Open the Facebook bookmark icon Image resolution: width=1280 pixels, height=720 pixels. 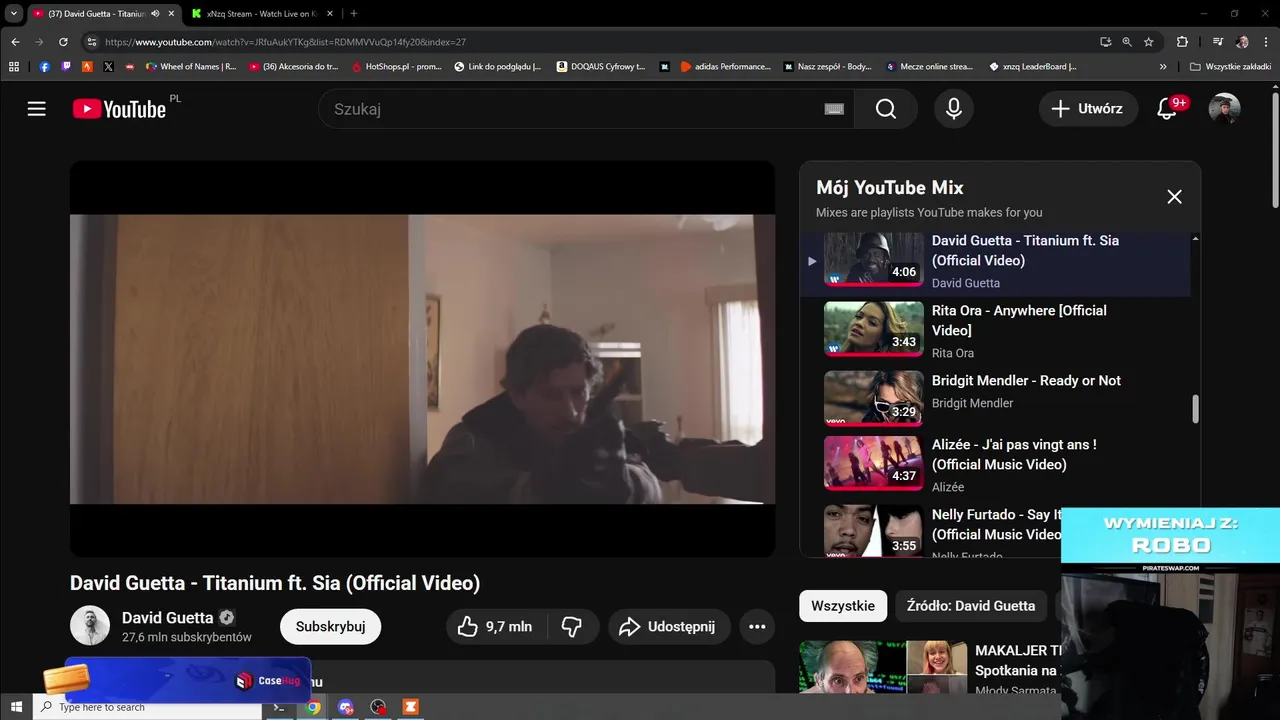click(x=45, y=67)
